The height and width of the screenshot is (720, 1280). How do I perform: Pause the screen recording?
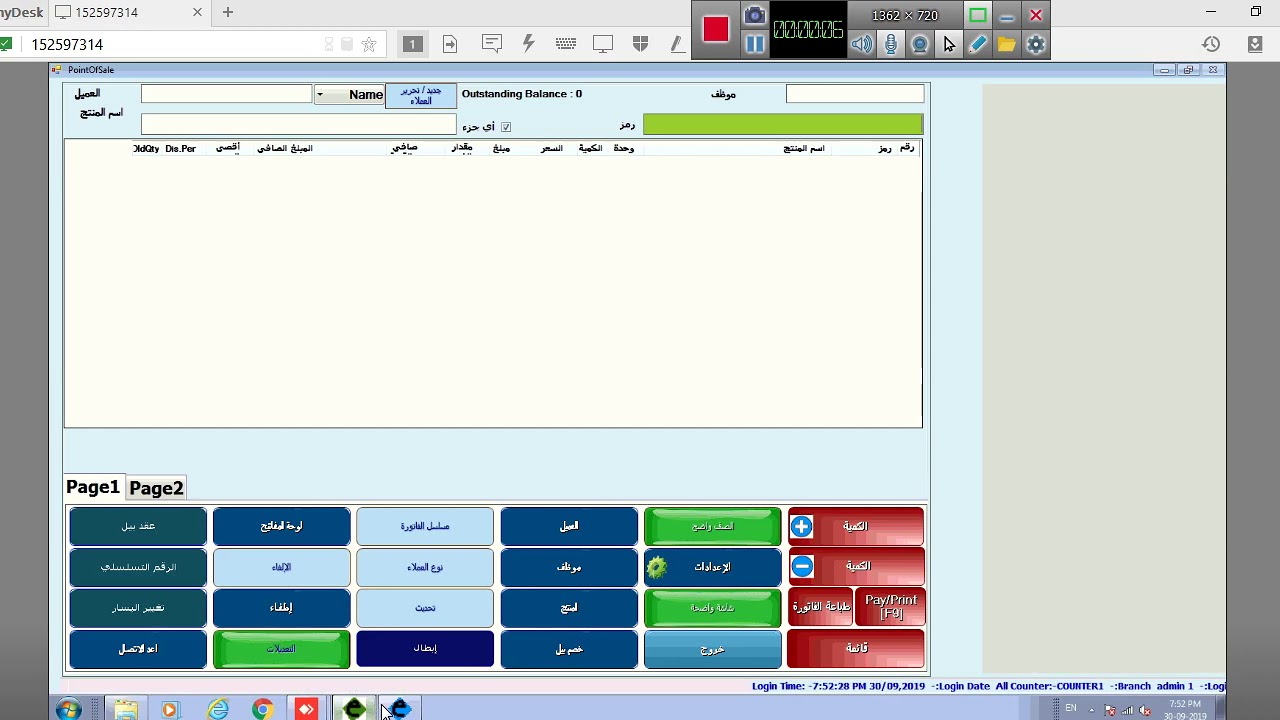click(x=755, y=44)
